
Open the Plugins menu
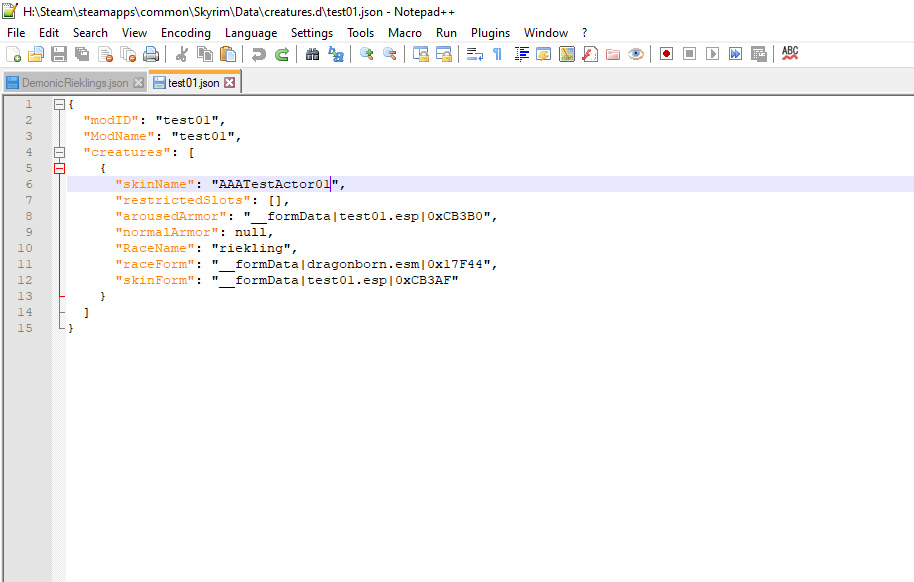[x=490, y=33]
